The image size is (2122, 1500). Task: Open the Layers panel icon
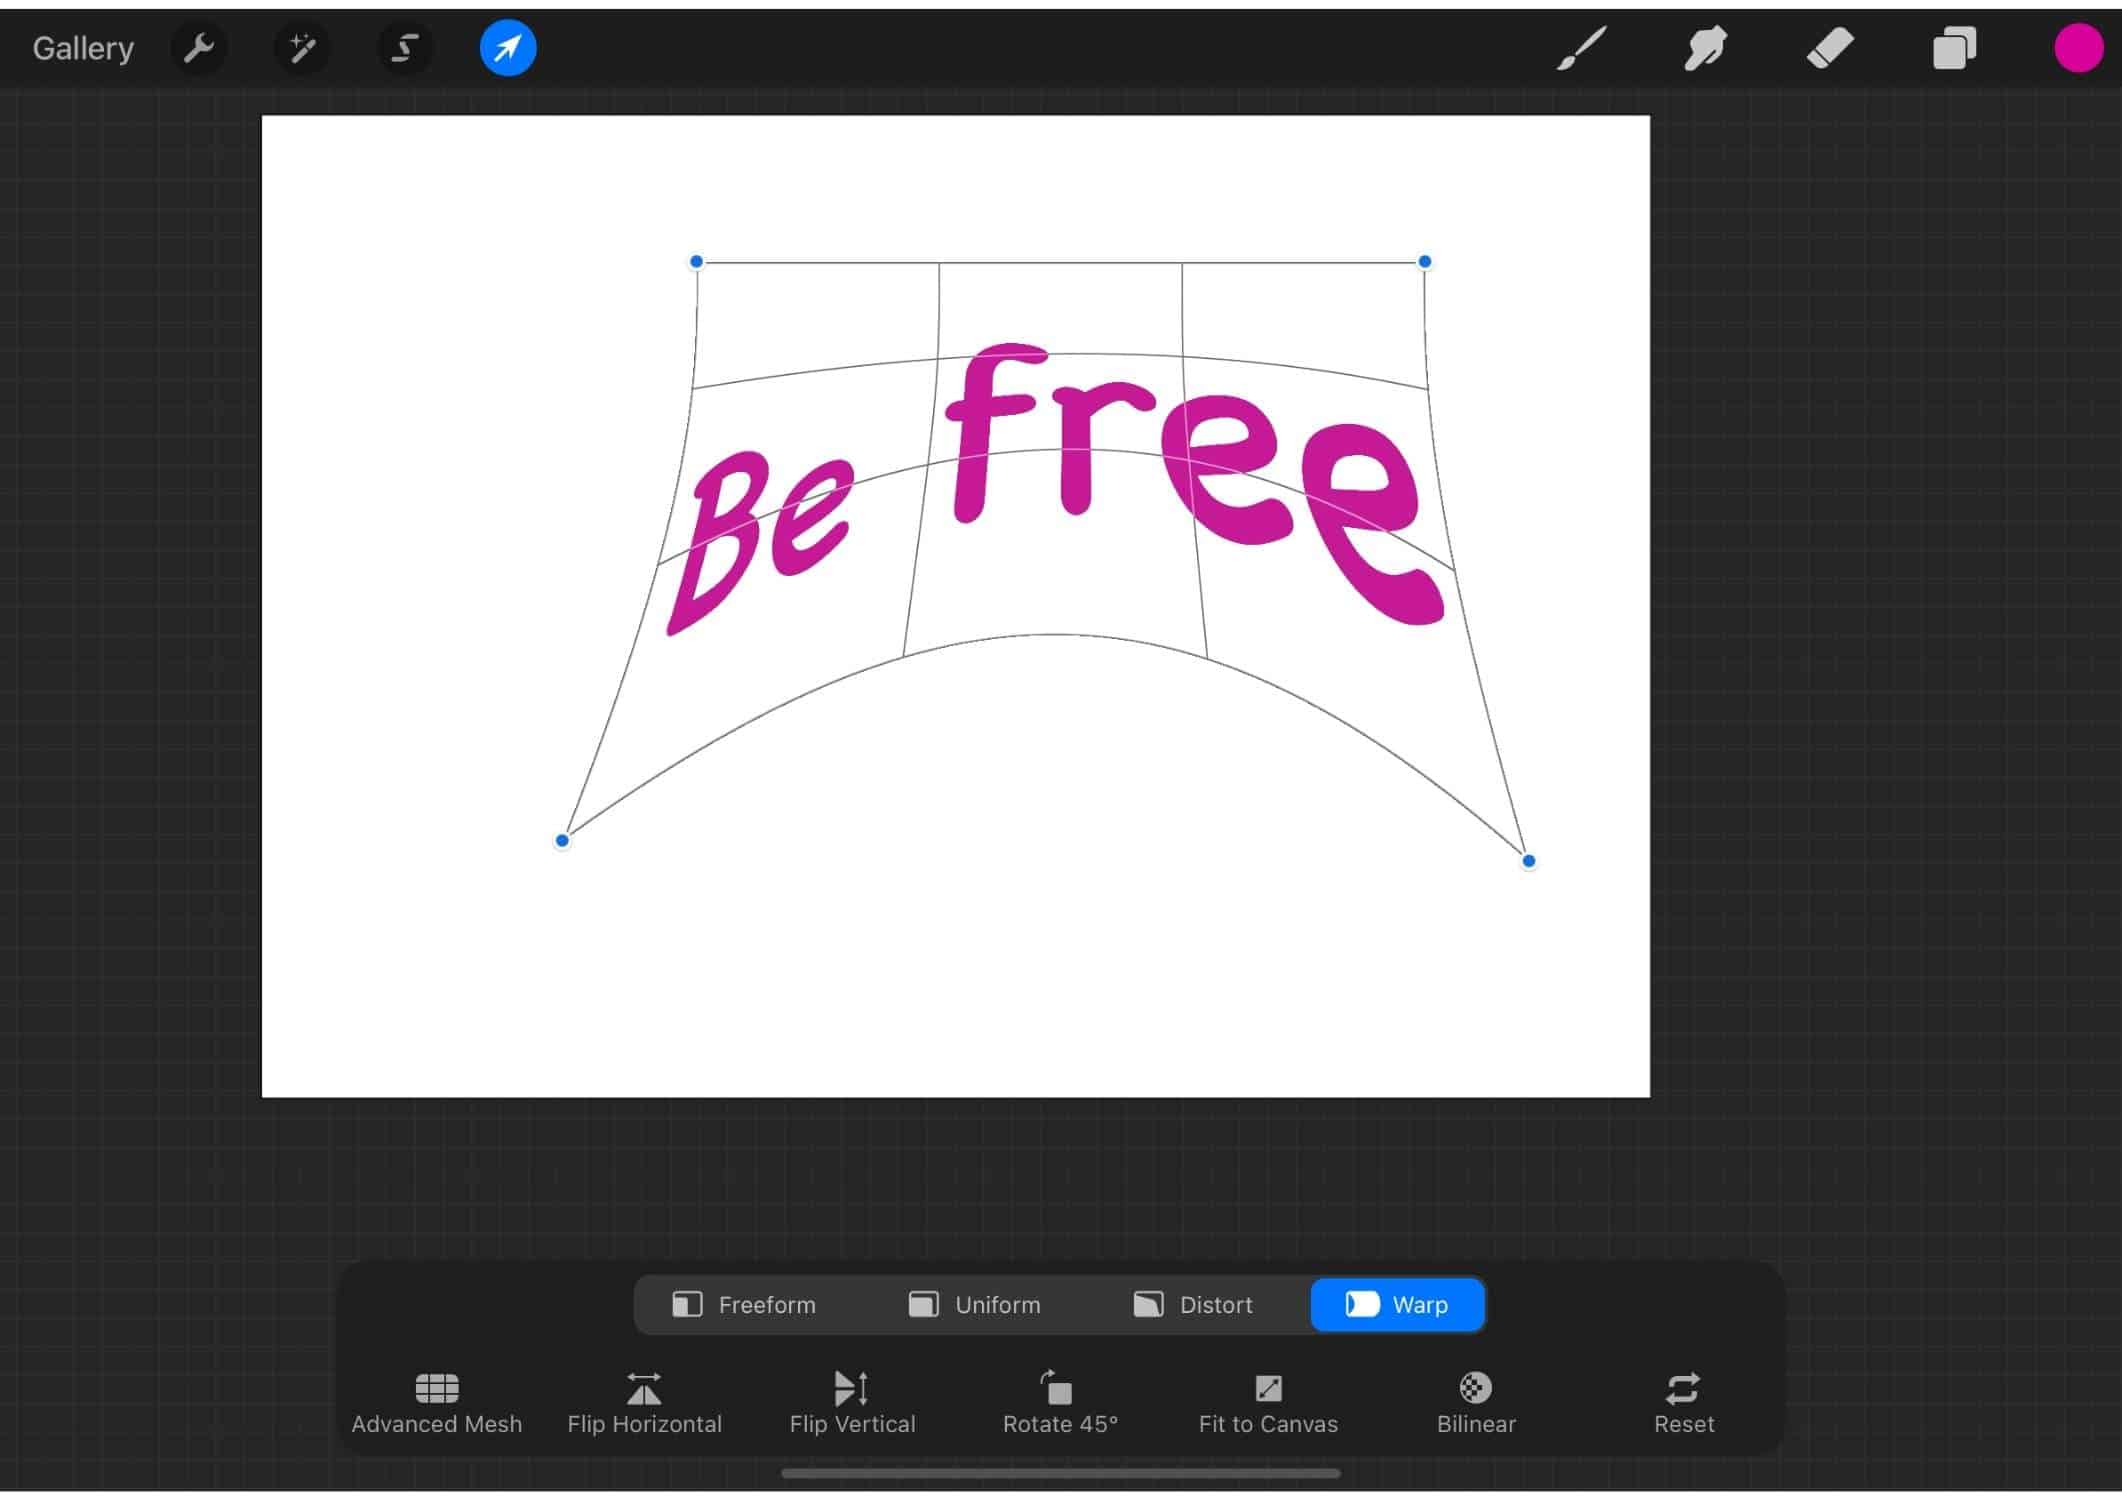pyautogui.click(x=1954, y=47)
